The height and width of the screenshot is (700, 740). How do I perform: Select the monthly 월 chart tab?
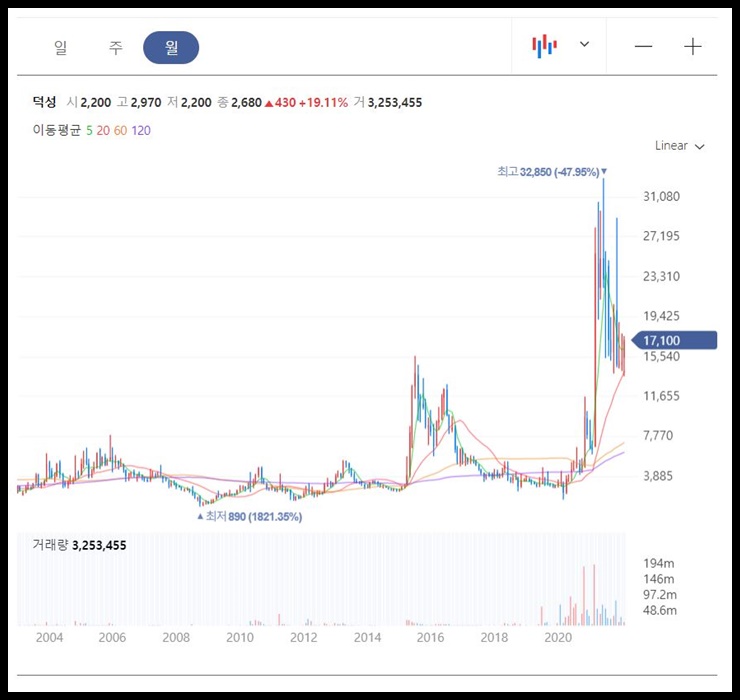click(x=171, y=48)
